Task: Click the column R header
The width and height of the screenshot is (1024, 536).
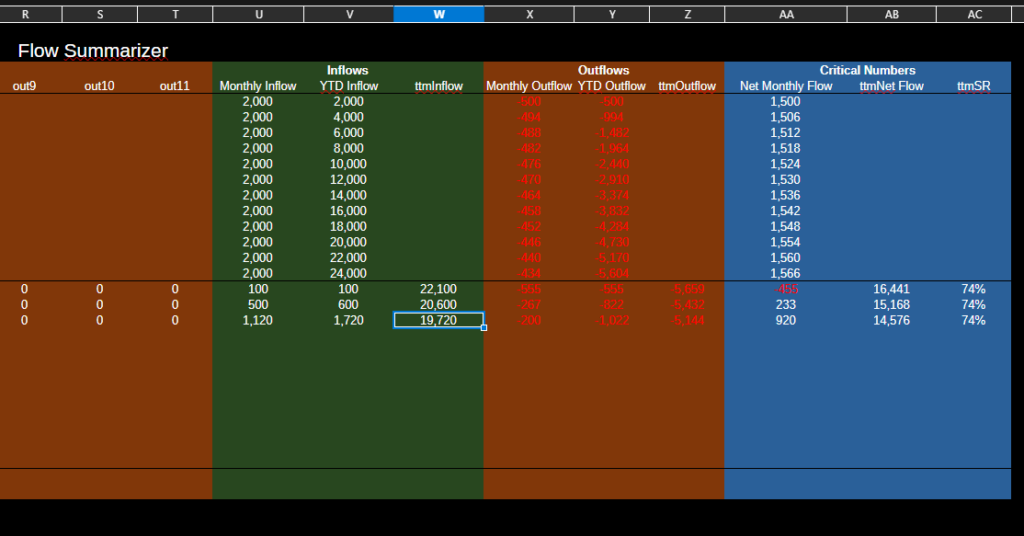Action: coord(25,14)
